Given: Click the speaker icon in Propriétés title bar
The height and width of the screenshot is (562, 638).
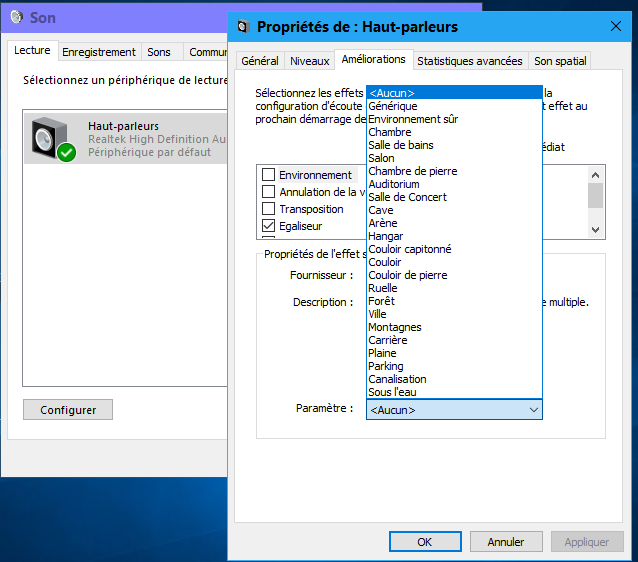Looking at the screenshot, I should (x=242, y=27).
